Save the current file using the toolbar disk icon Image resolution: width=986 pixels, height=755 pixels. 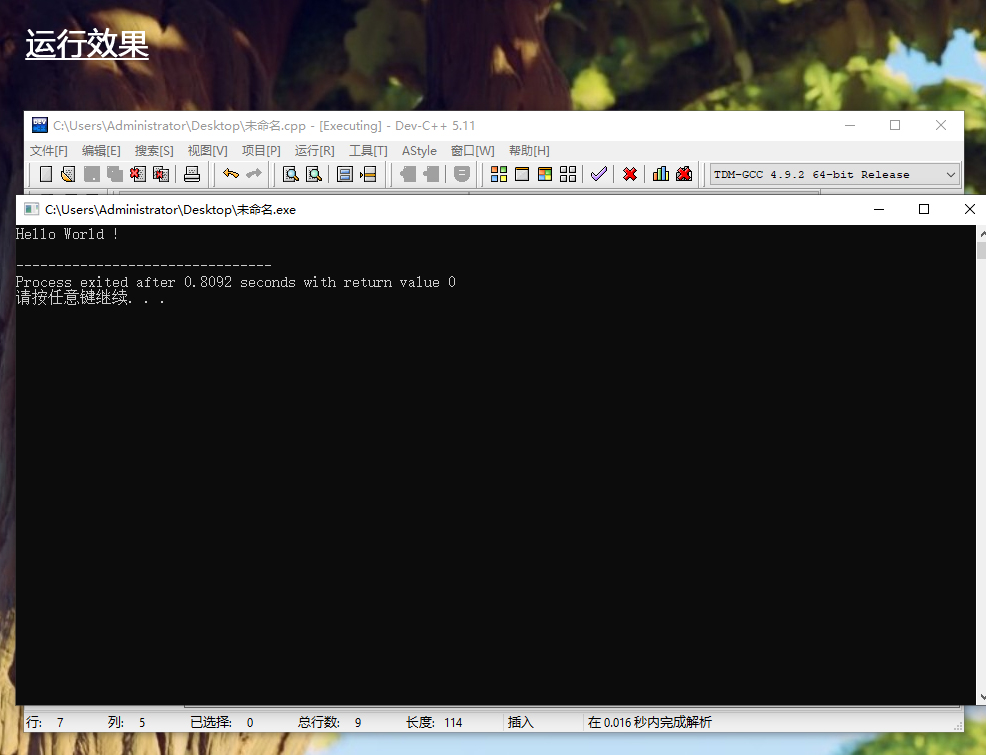point(92,174)
